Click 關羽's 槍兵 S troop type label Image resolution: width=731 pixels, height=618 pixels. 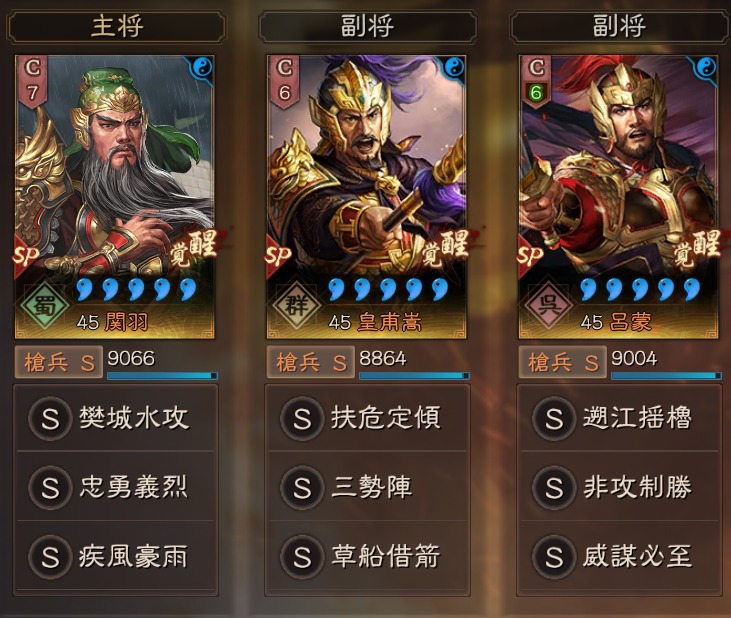59,362
